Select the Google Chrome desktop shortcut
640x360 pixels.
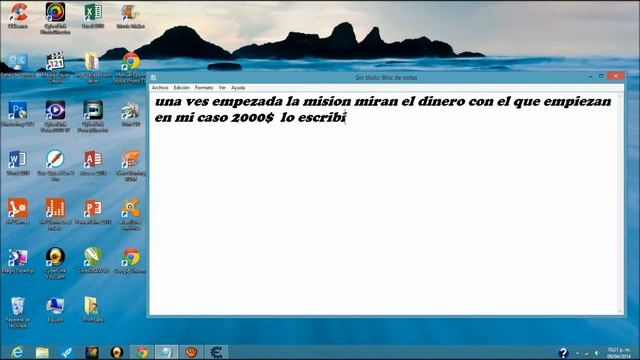131,260
